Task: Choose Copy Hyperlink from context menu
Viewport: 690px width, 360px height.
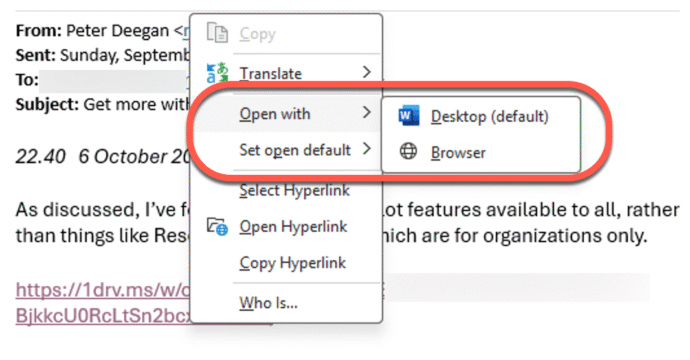Action: click(x=286, y=263)
